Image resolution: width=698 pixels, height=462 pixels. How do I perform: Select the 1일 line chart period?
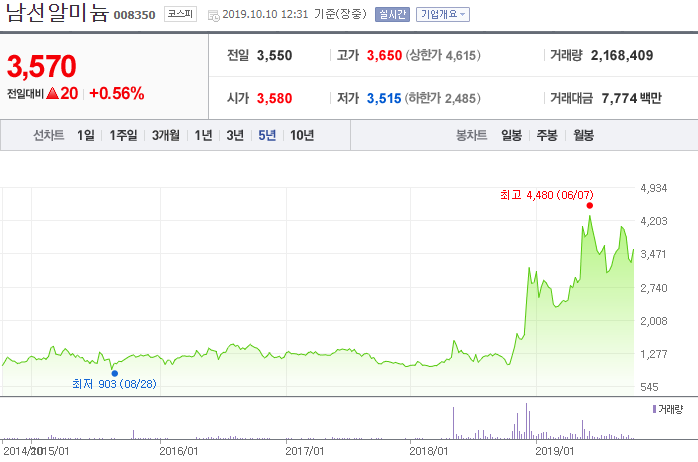point(86,135)
